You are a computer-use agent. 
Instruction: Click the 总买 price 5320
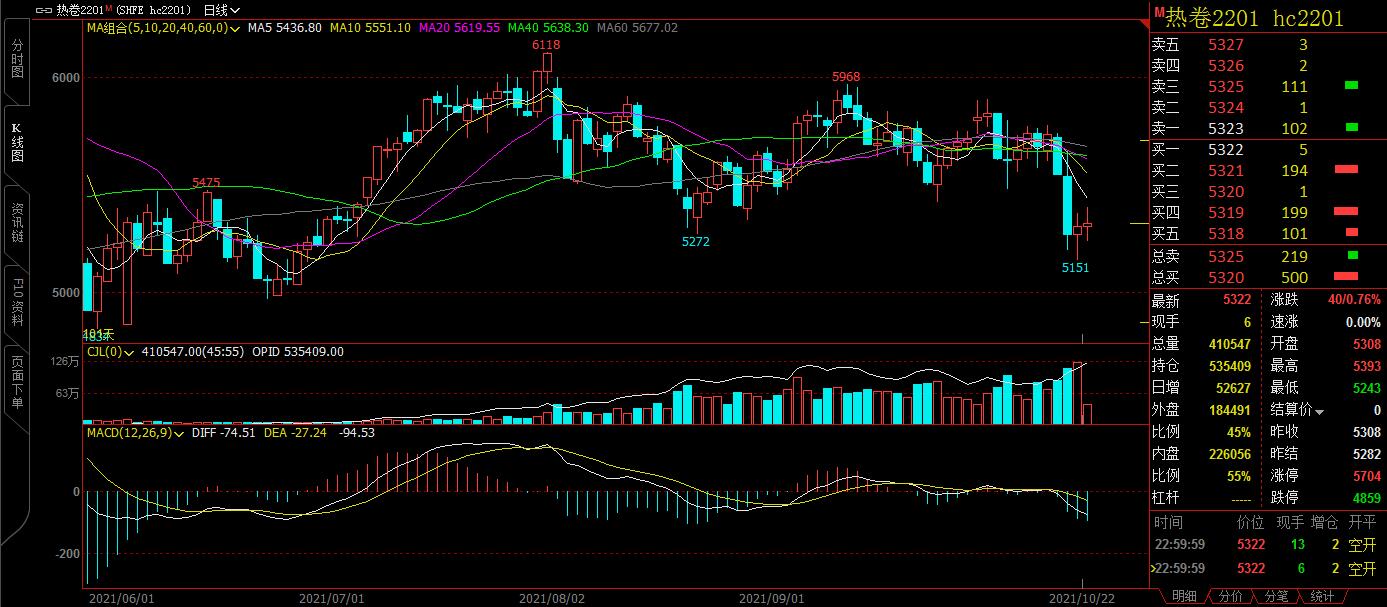point(1226,277)
